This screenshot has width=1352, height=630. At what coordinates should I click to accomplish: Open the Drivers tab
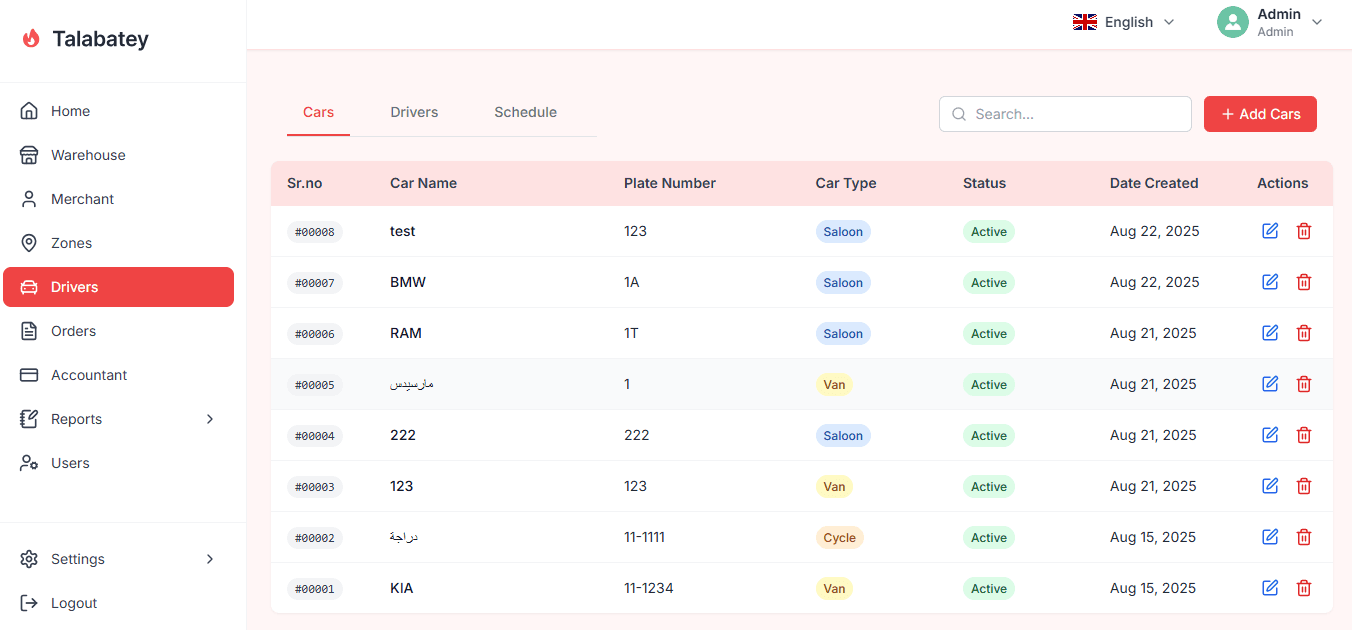coord(414,112)
